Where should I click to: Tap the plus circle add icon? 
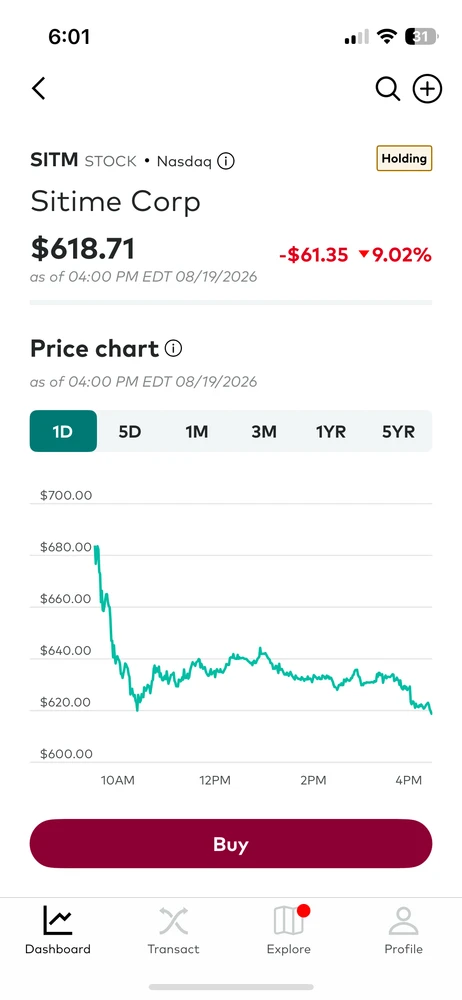point(427,89)
